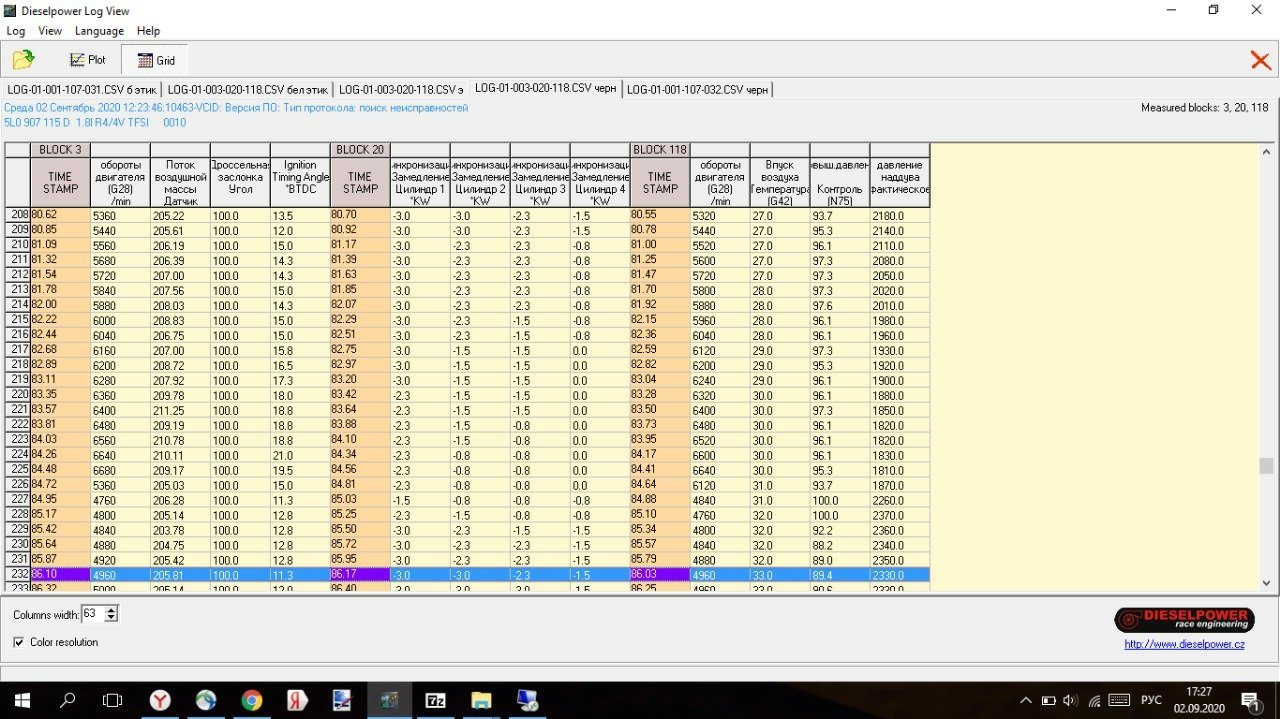The height and width of the screenshot is (719, 1280).
Task: Click the air mass cell 210.78
Action: coord(180,440)
